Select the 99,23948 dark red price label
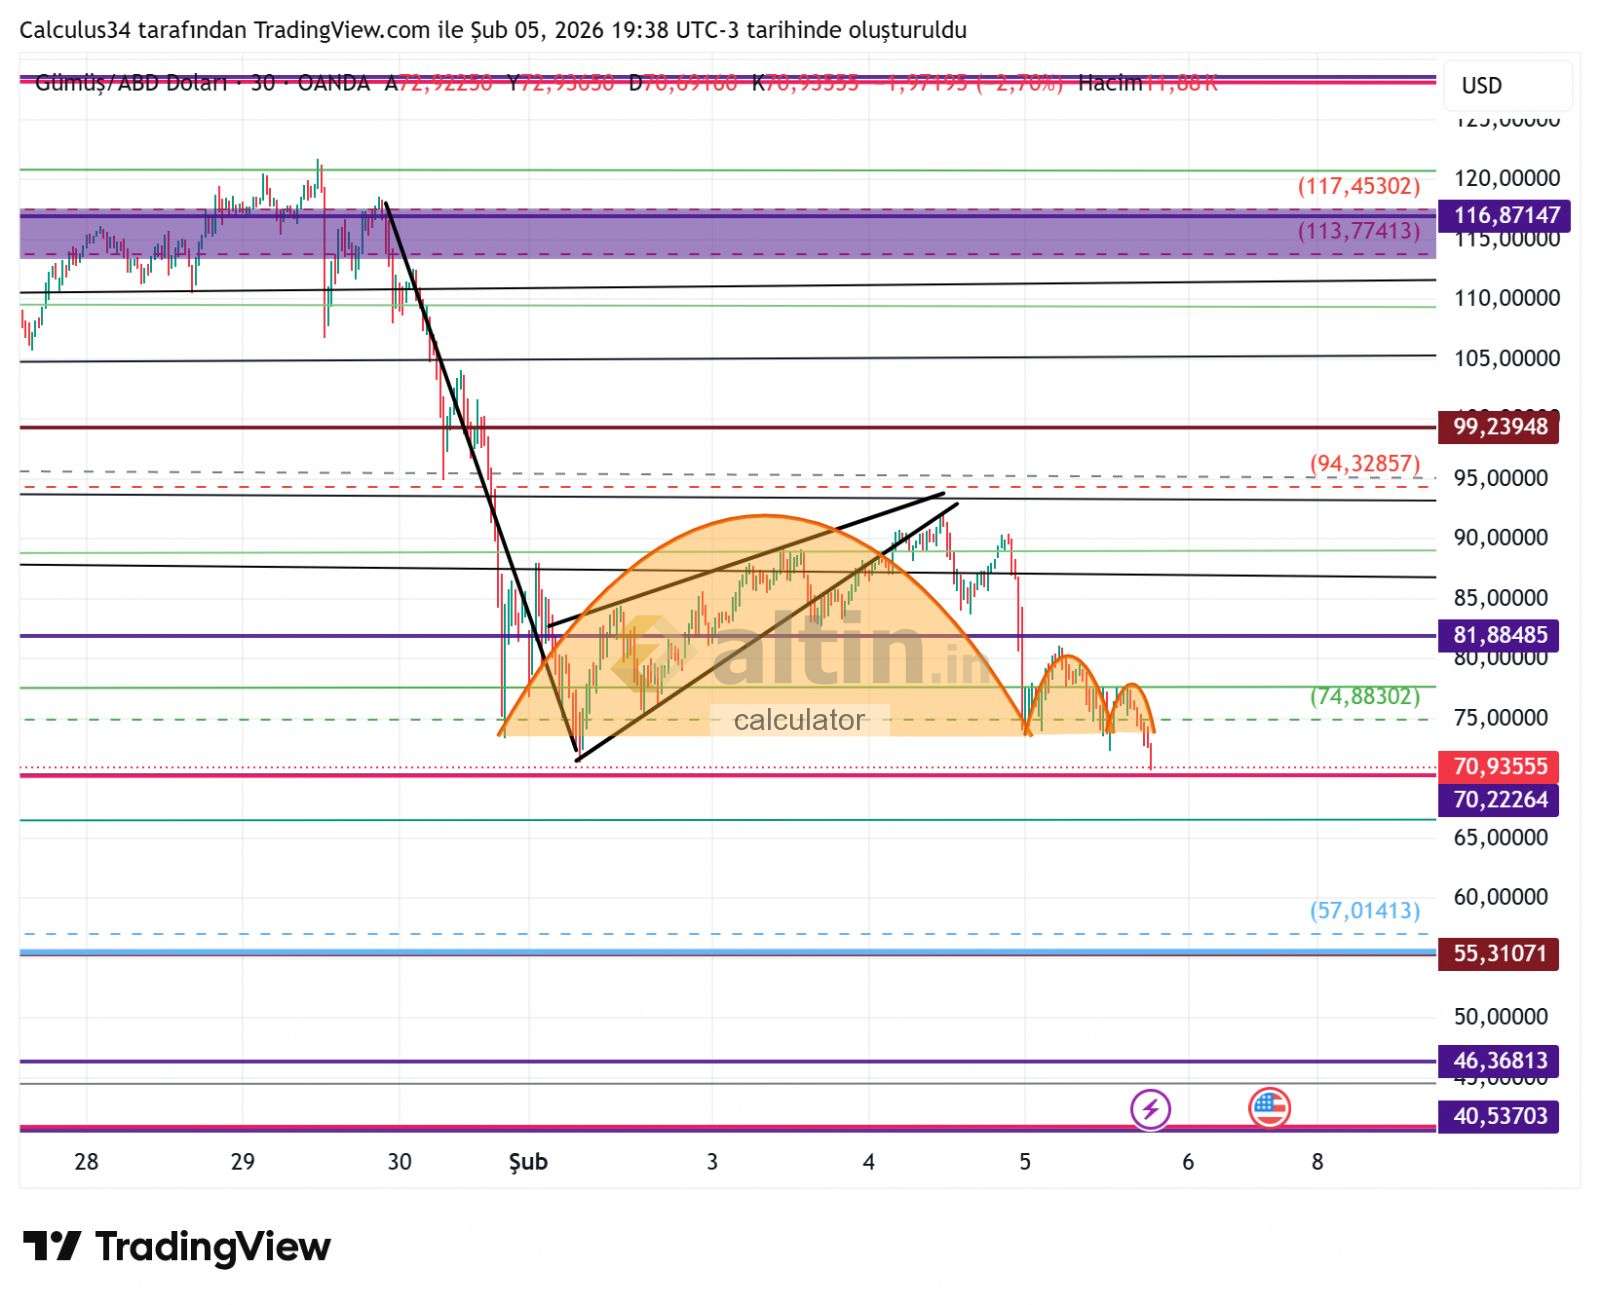 coord(1499,427)
